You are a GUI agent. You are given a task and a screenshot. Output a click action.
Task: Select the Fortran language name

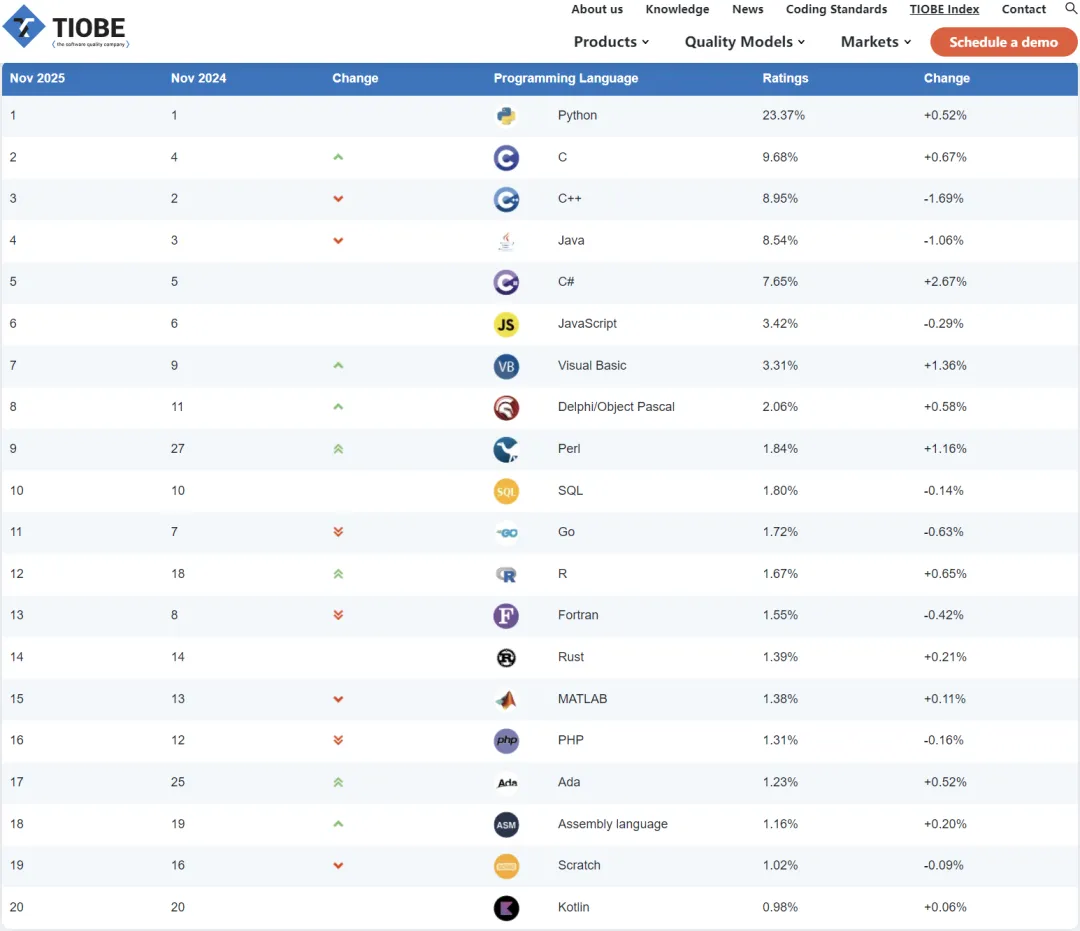click(578, 615)
